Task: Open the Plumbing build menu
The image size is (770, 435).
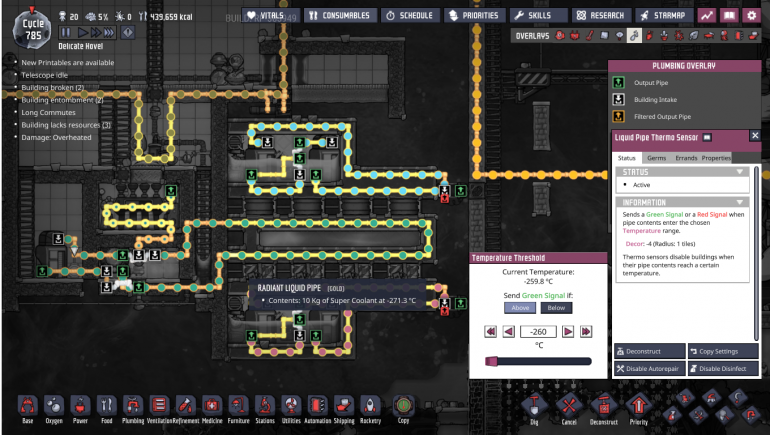Action: pyautogui.click(x=132, y=407)
